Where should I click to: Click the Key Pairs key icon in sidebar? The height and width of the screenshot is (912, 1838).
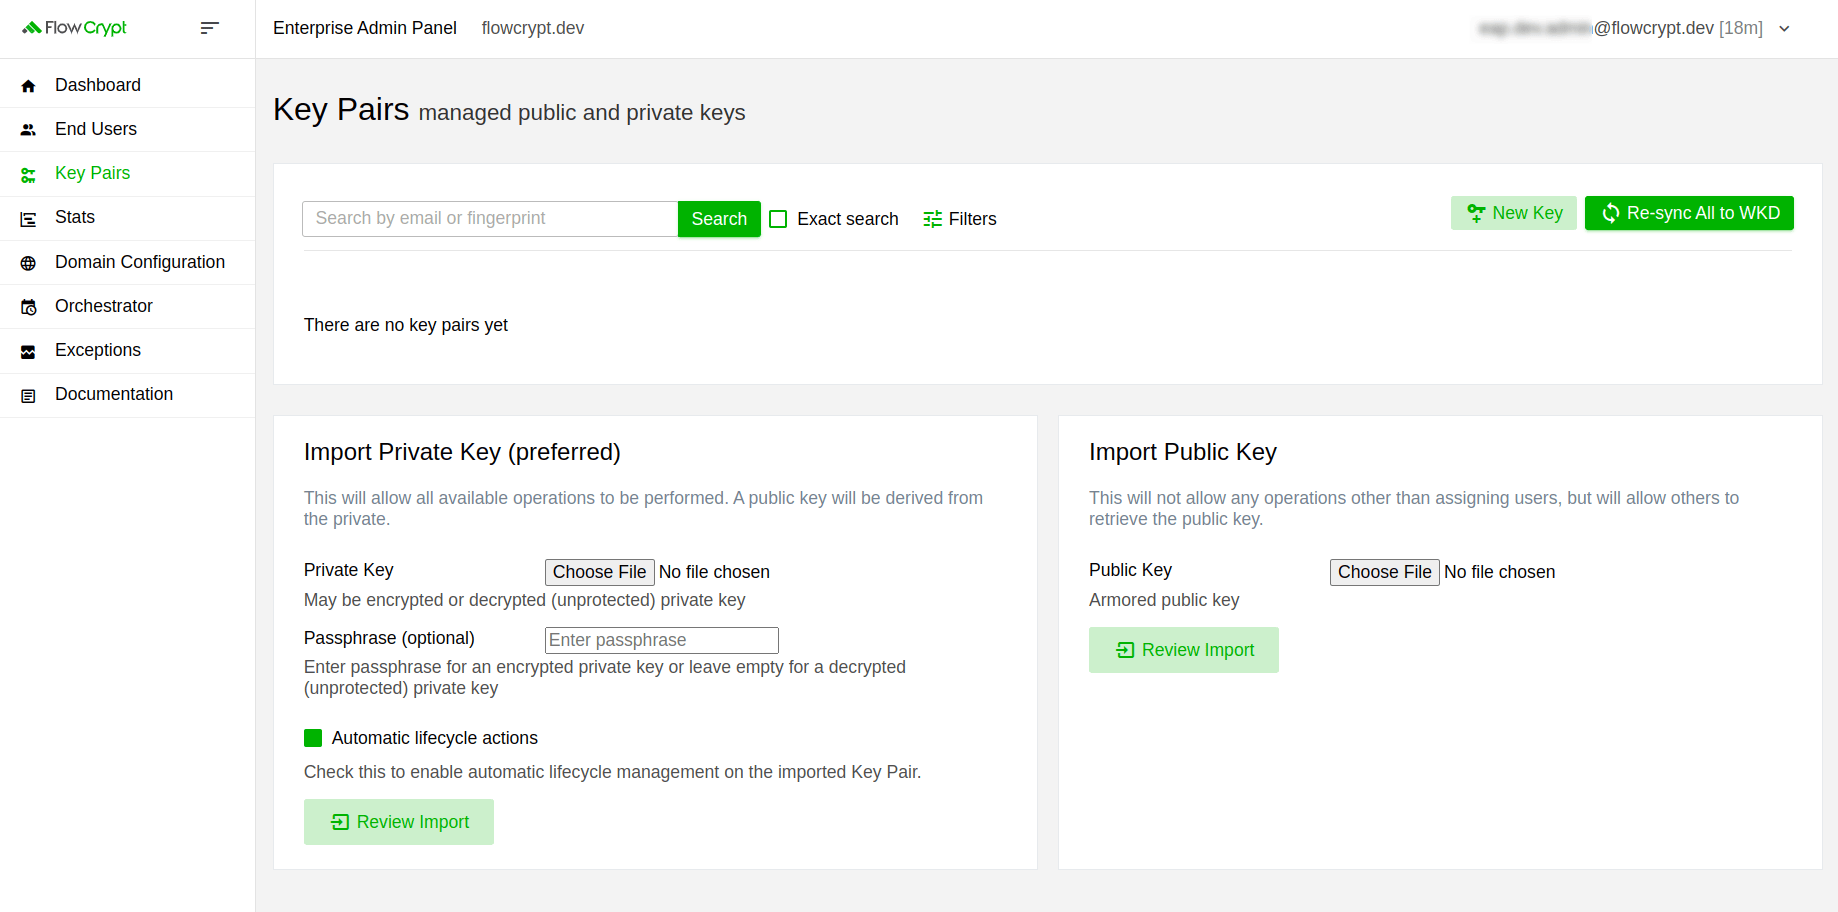click(28, 175)
